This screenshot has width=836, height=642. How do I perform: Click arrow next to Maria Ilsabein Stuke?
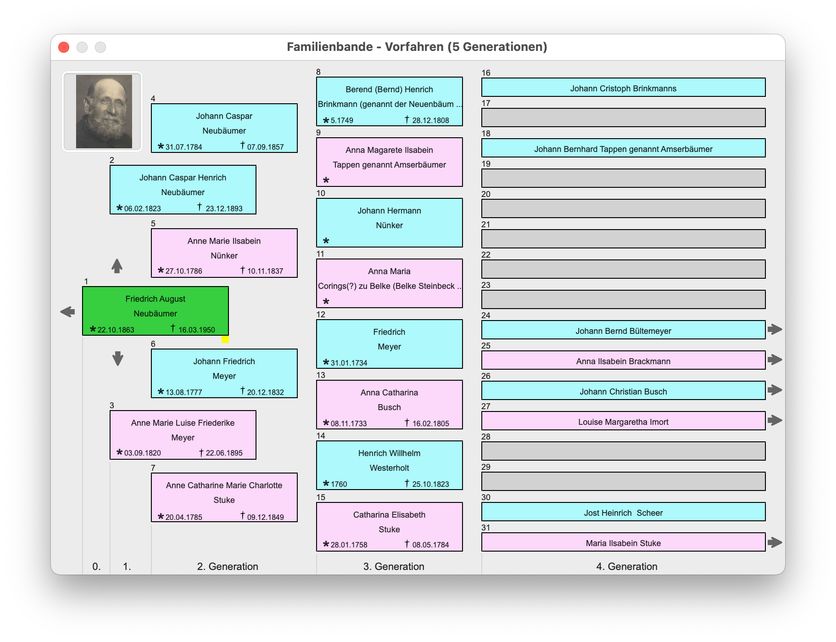tap(775, 543)
